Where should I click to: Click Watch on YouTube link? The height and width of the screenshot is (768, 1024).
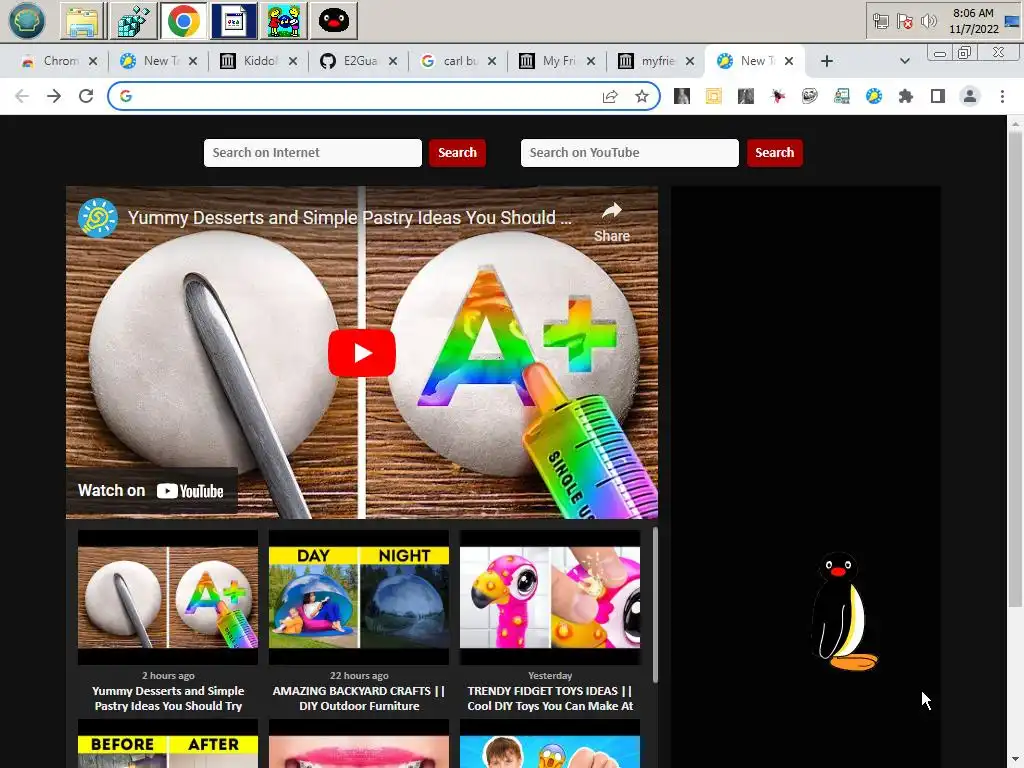click(x=151, y=491)
